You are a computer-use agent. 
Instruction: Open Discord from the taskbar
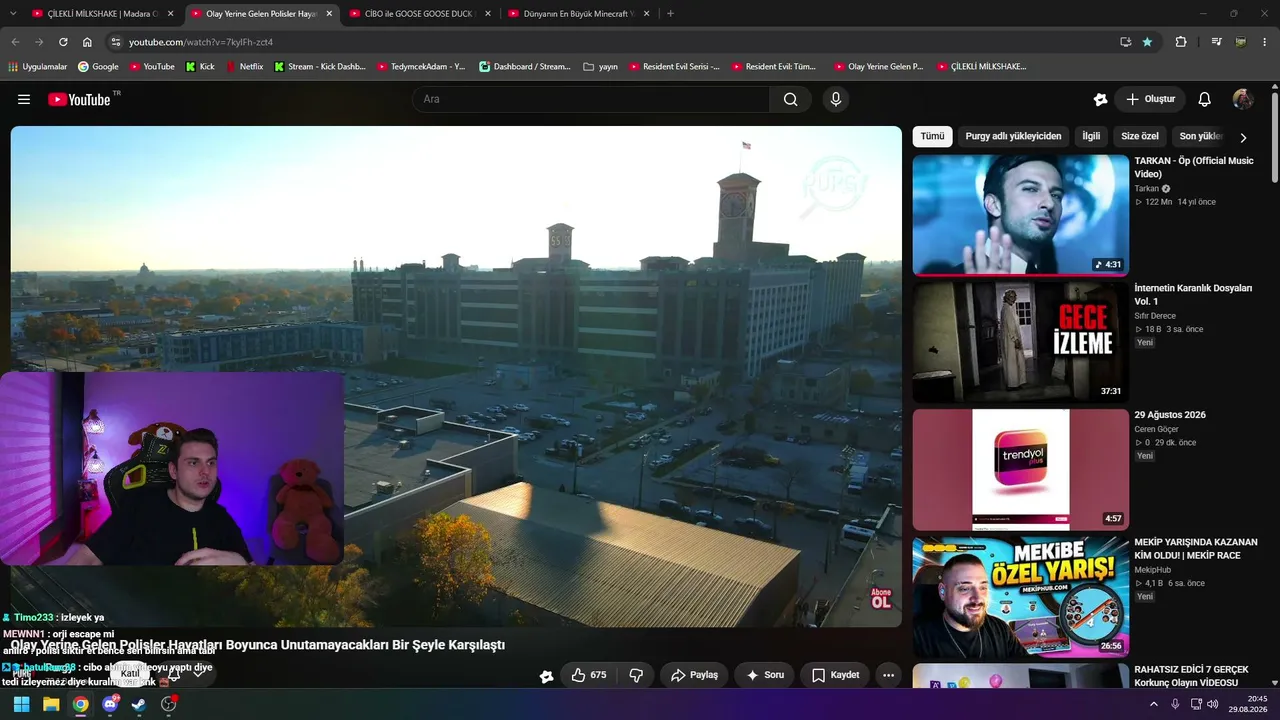(110, 704)
